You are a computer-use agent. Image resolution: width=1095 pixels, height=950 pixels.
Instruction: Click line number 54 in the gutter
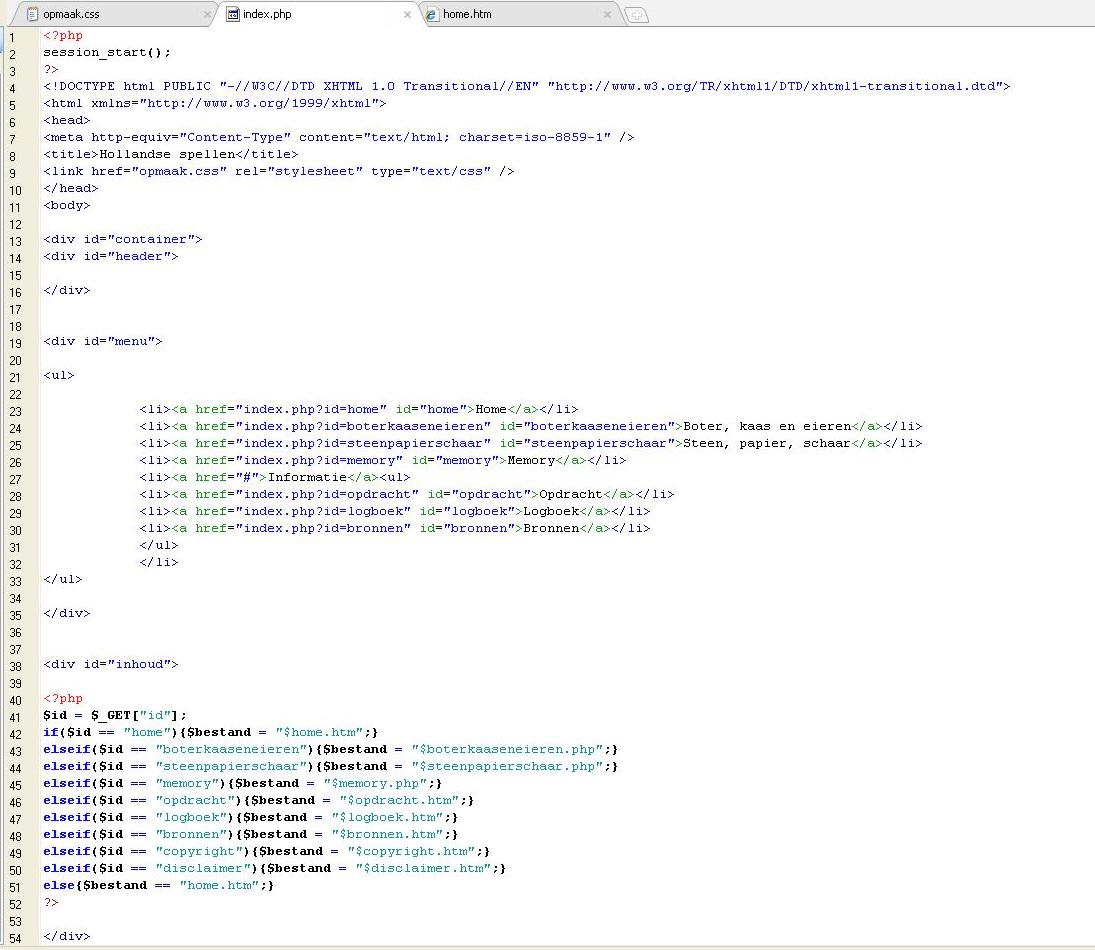pos(15,937)
